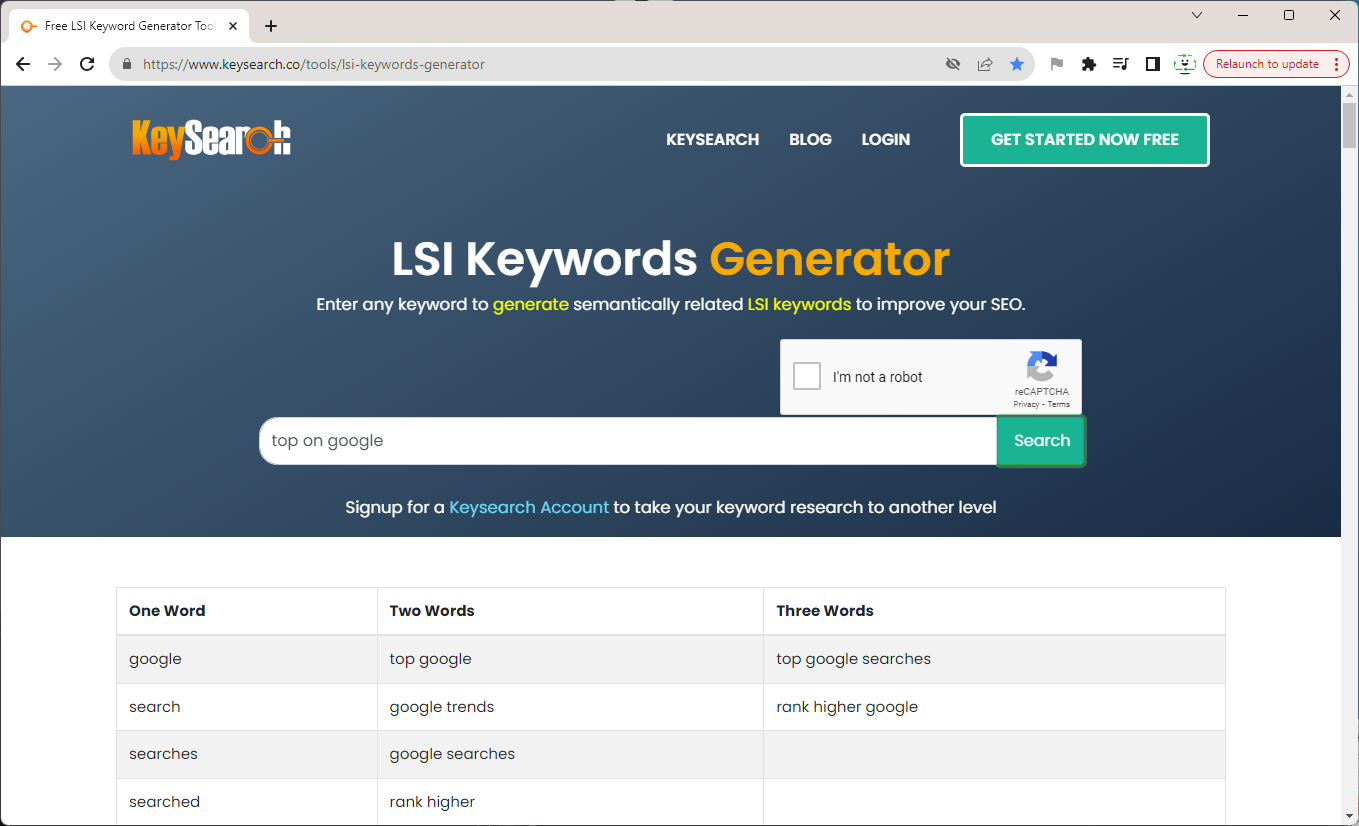Select the 'searched' table cell
1359x826 pixels.
[x=247, y=802]
